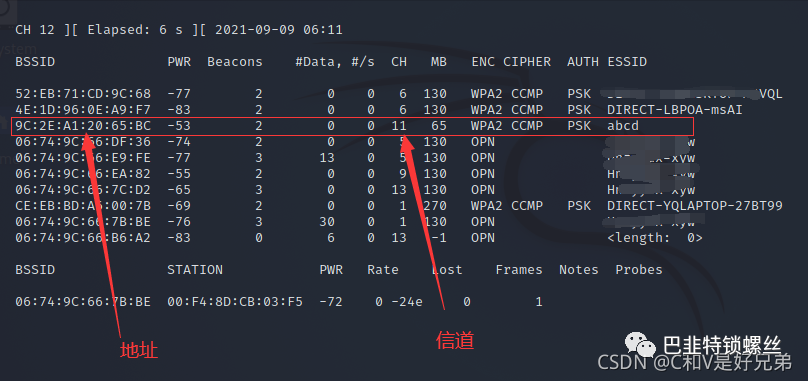The image size is (808, 381).
Task: Click the red 信道 annotation label
Action: [x=455, y=341]
